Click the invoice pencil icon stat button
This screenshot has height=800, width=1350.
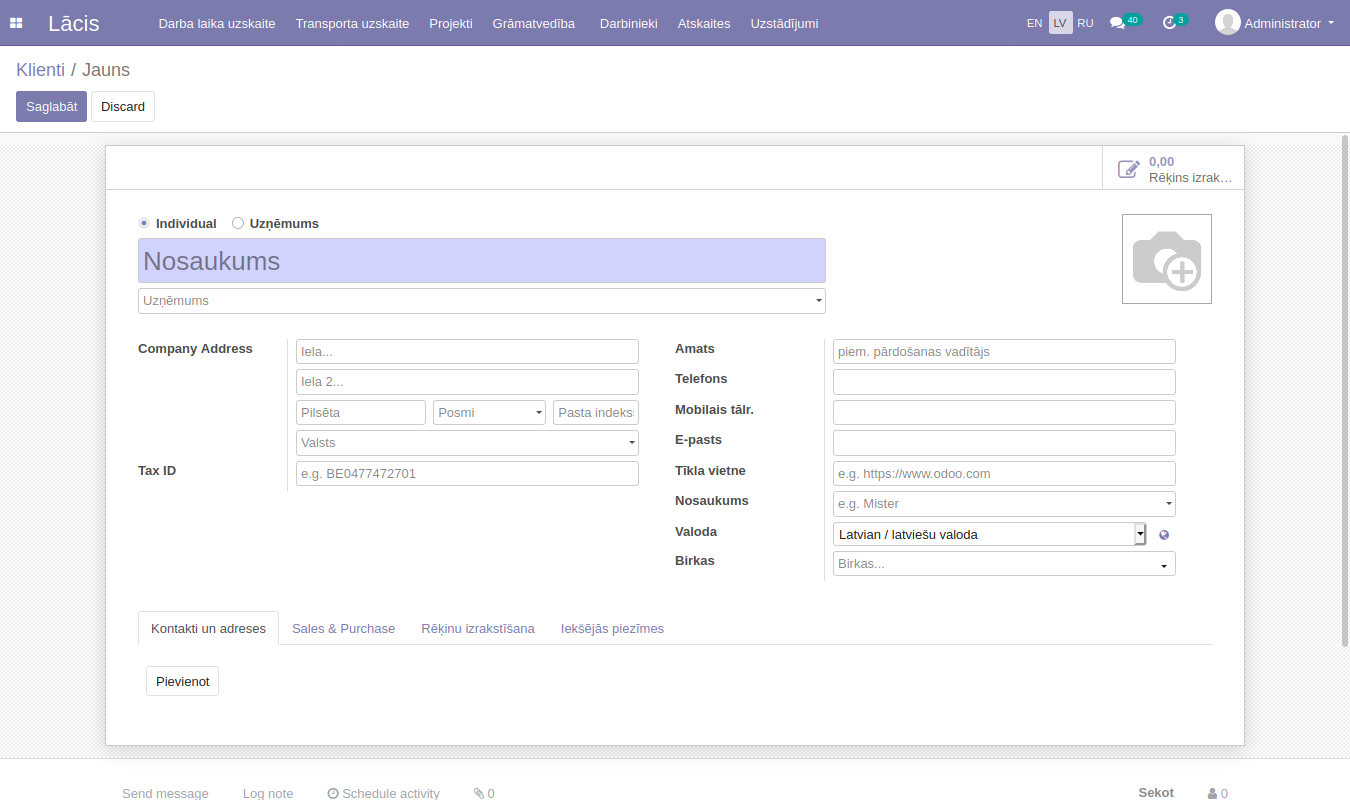point(1128,169)
